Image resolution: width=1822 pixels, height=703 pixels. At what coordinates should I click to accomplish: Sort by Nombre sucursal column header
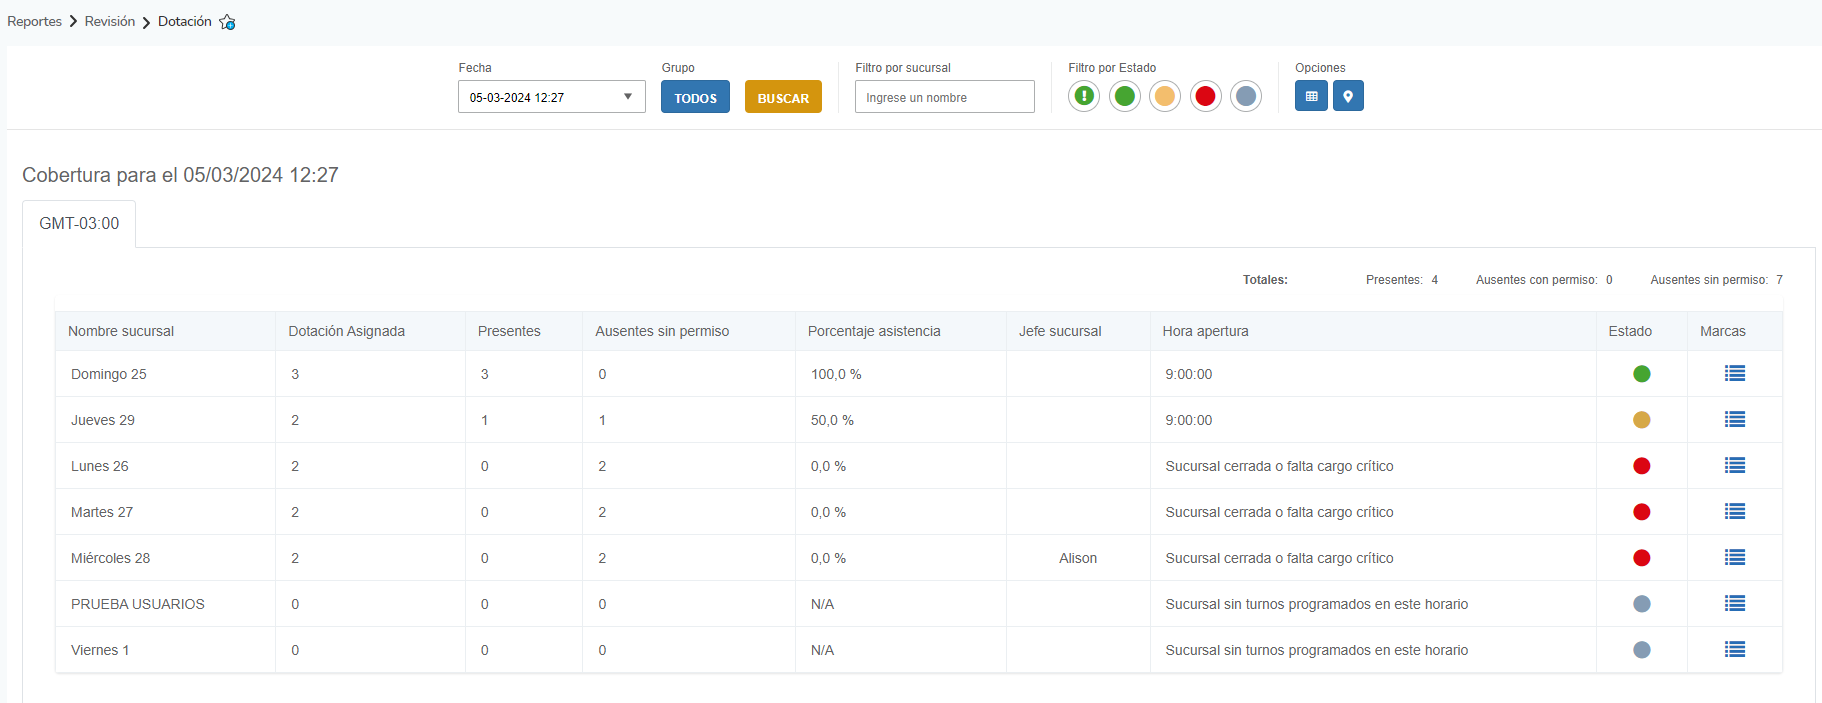(121, 331)
